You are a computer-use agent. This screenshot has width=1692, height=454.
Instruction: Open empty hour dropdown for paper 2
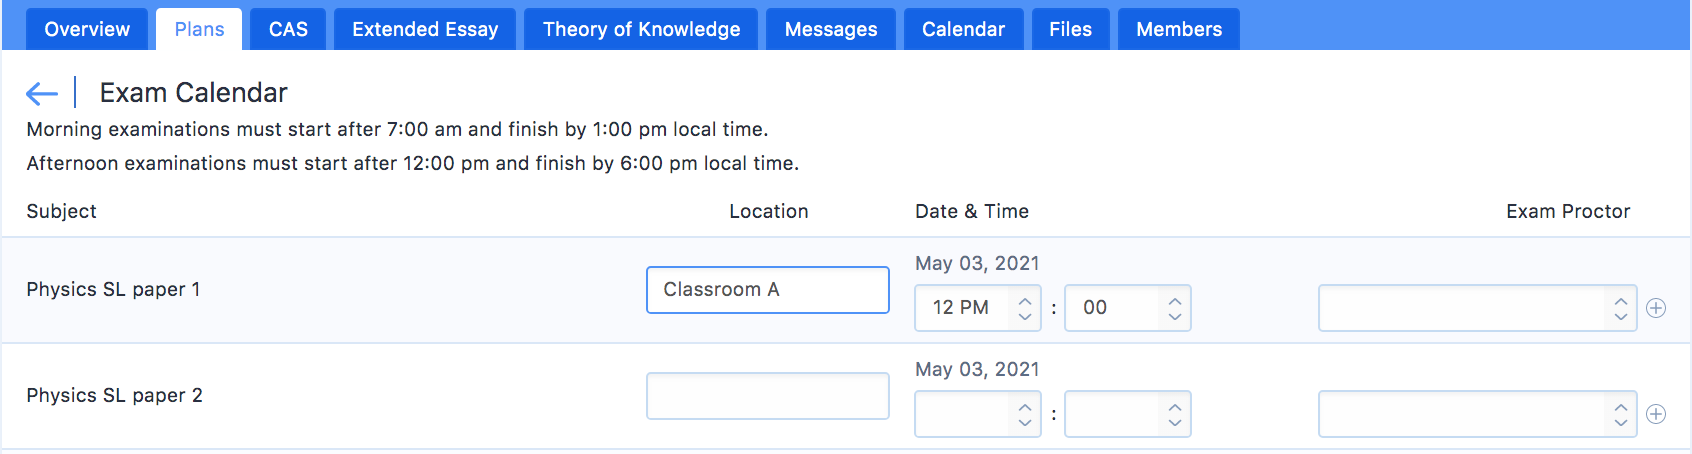pos(977,414)
